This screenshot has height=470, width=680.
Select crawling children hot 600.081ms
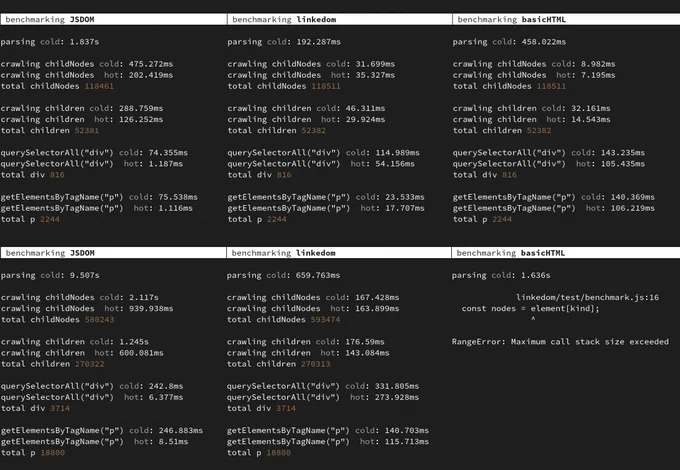141,353
